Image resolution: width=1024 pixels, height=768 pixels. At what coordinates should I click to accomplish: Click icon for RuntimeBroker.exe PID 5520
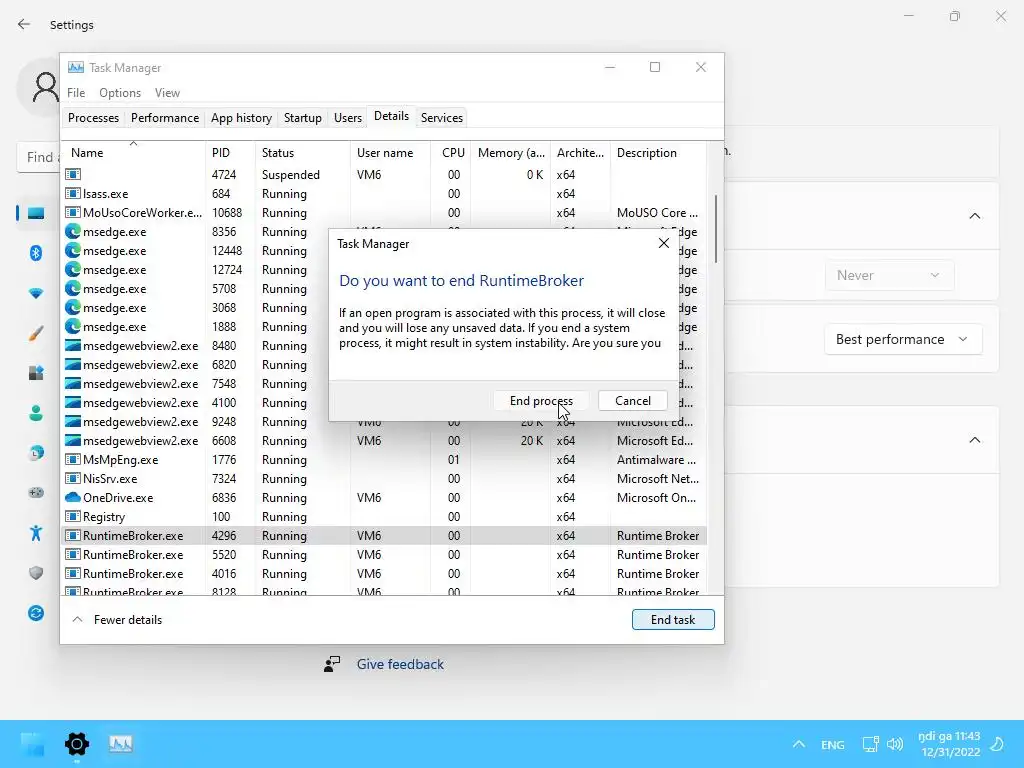tap(73, 554)
